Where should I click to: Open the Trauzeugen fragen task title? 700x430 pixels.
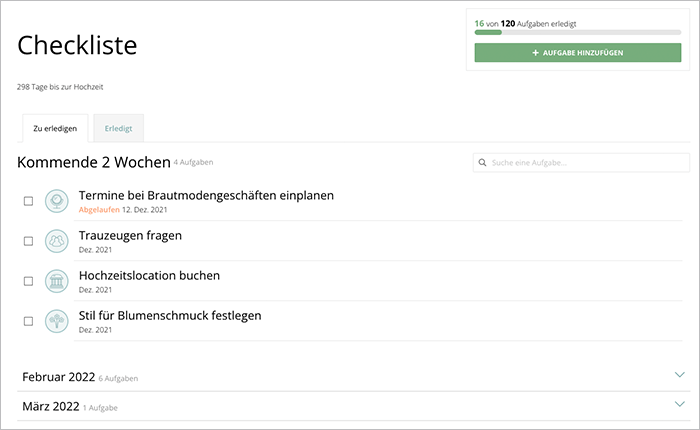pos(130,235)
